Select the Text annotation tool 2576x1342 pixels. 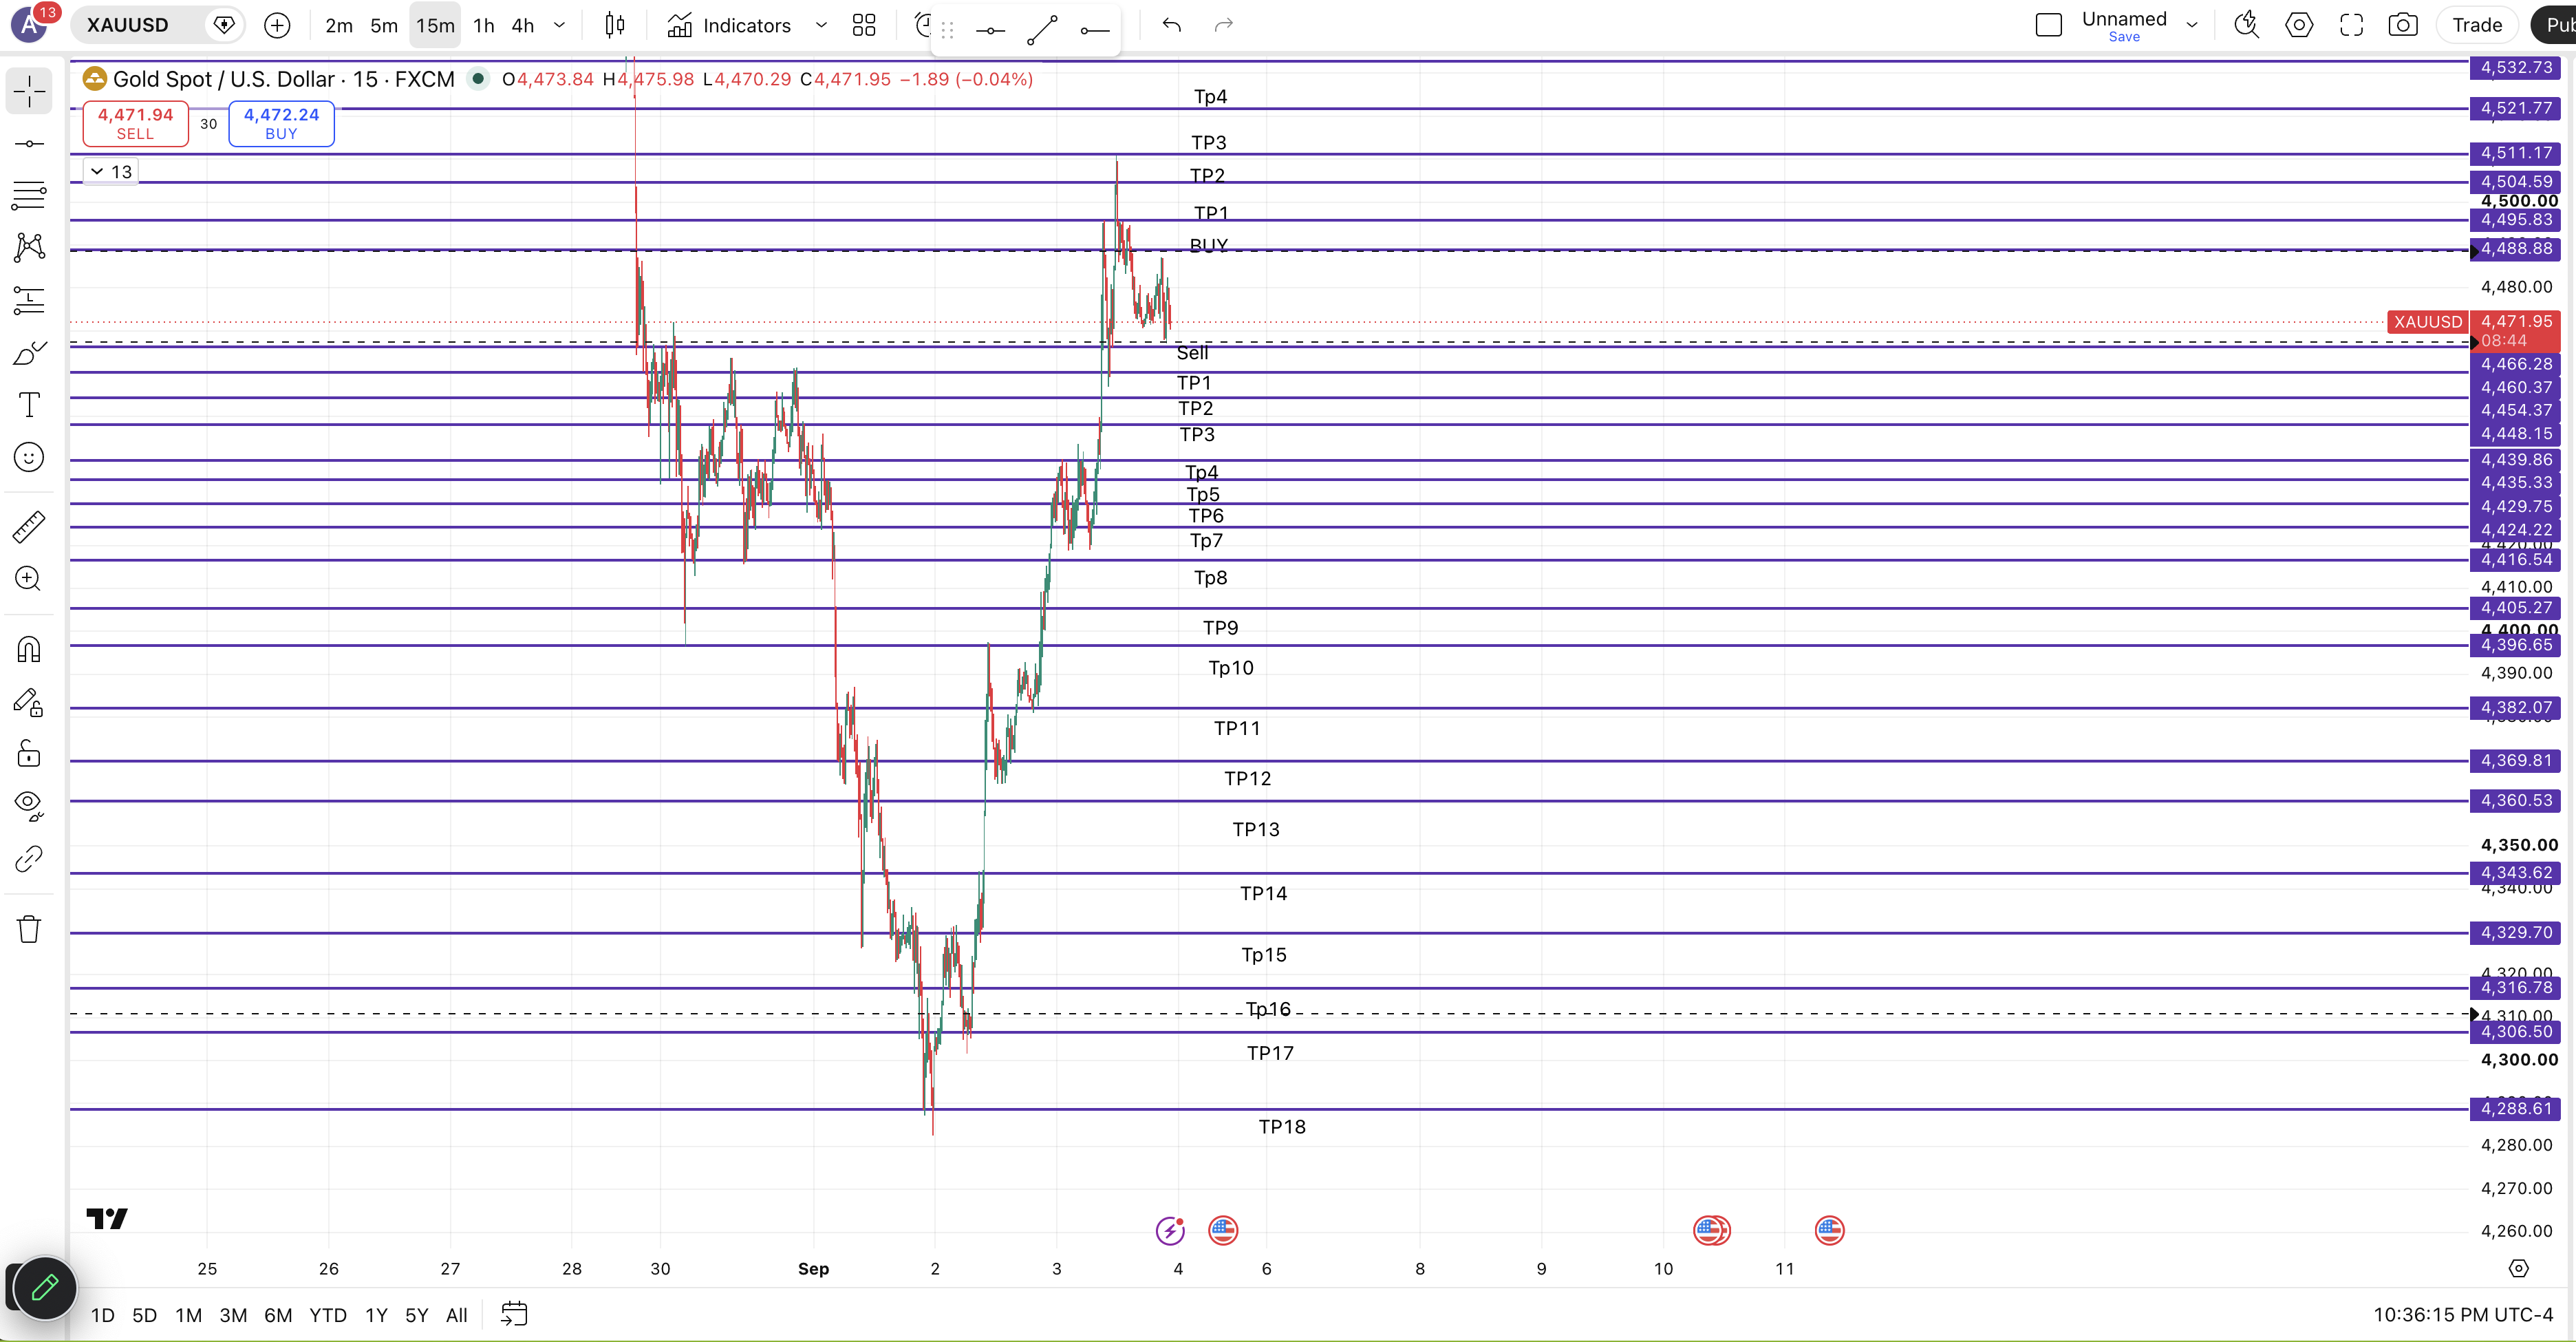tap(29, 405)
